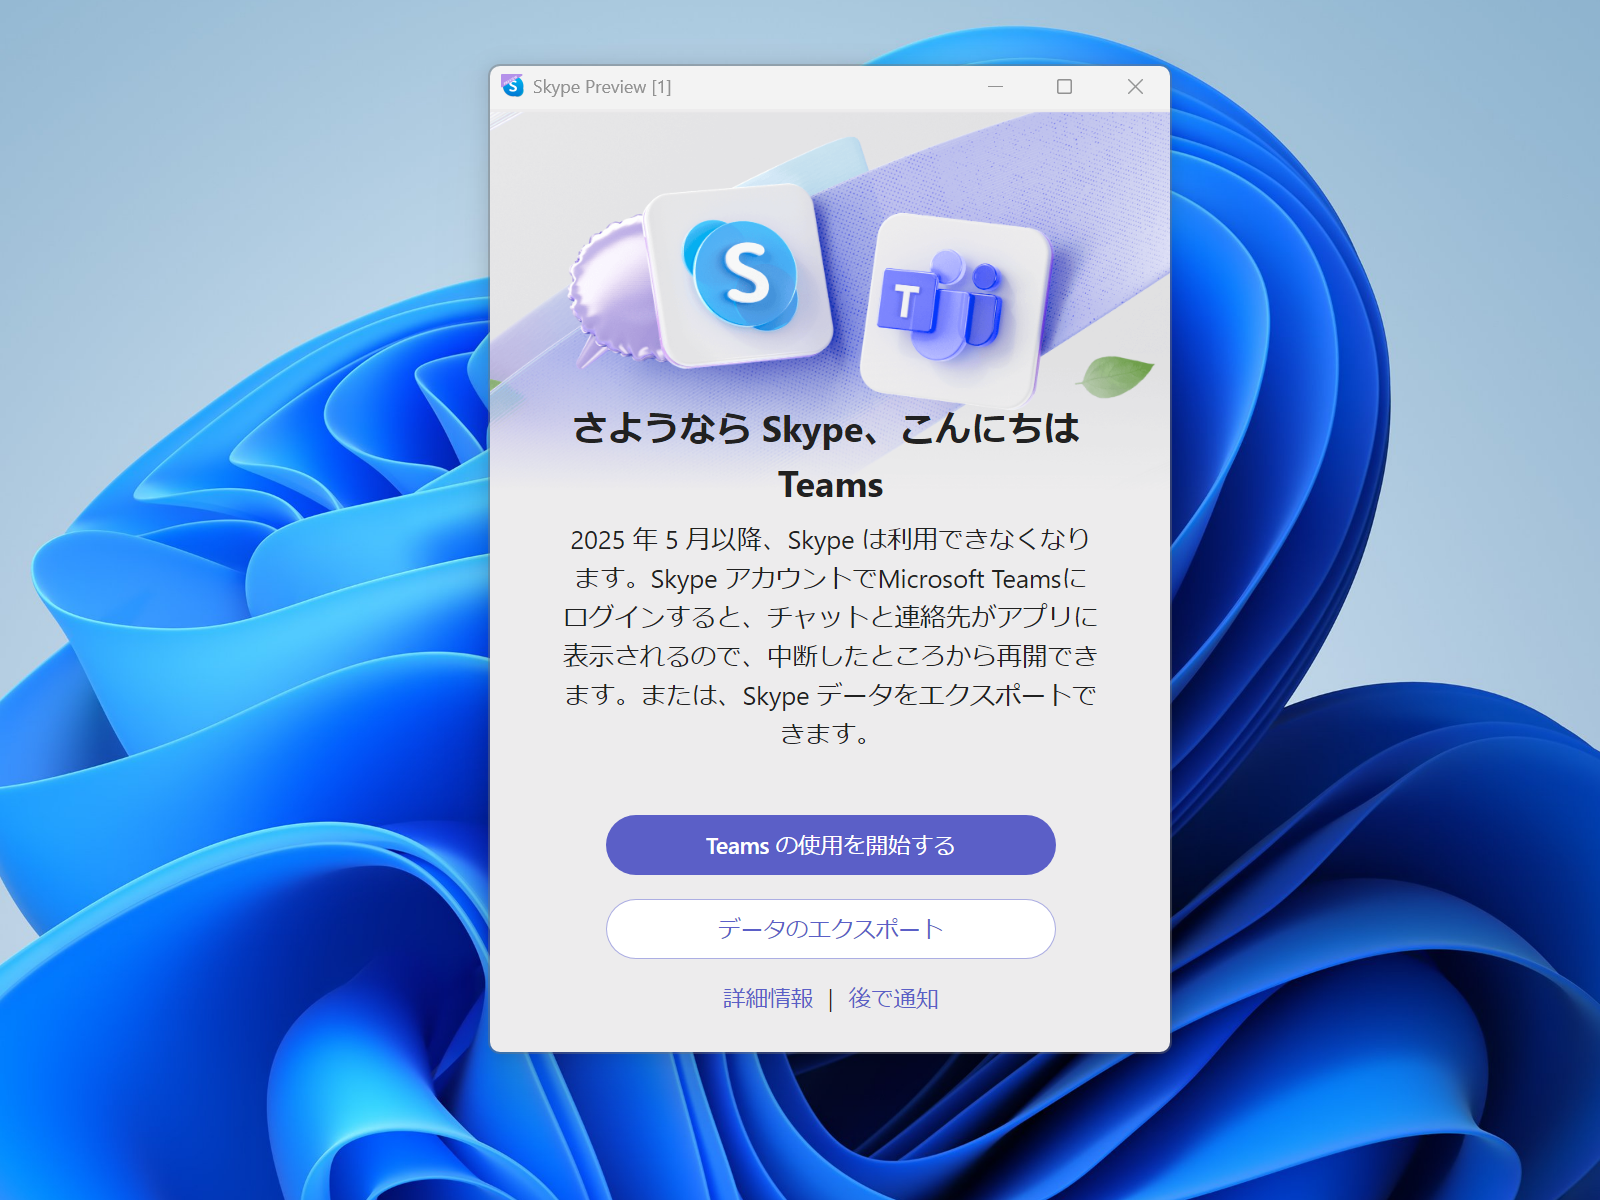Click Teams の使用を開始する button
Image resolution: width=1600 pixels, height=1200 pixels.
829,845
